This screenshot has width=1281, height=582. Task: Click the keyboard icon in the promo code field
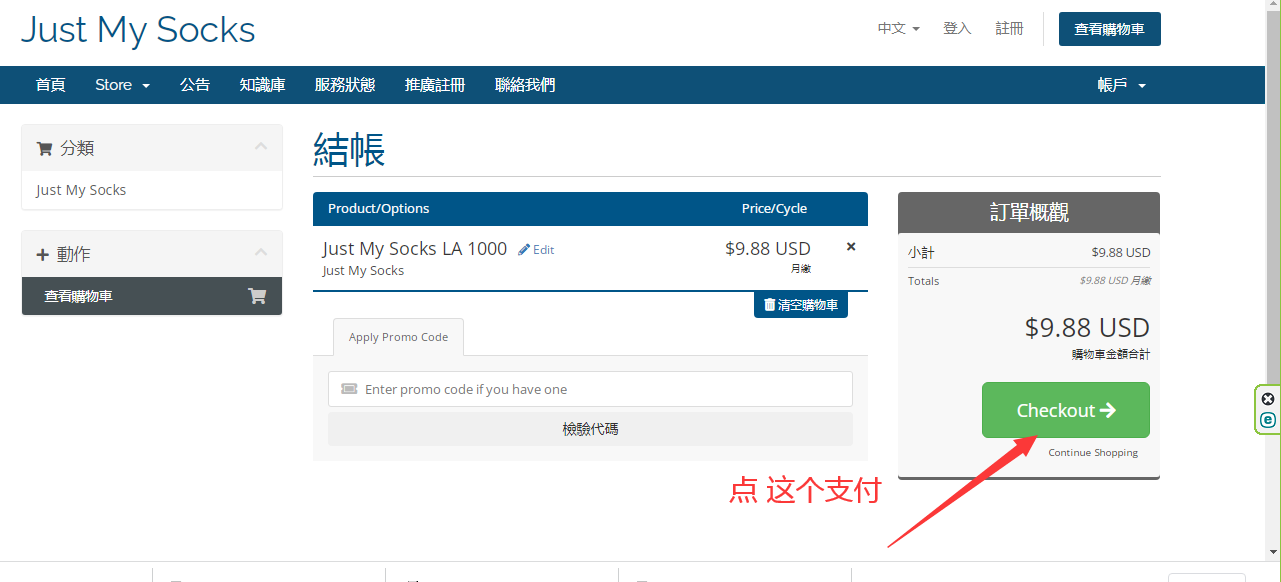click(348, 388)
